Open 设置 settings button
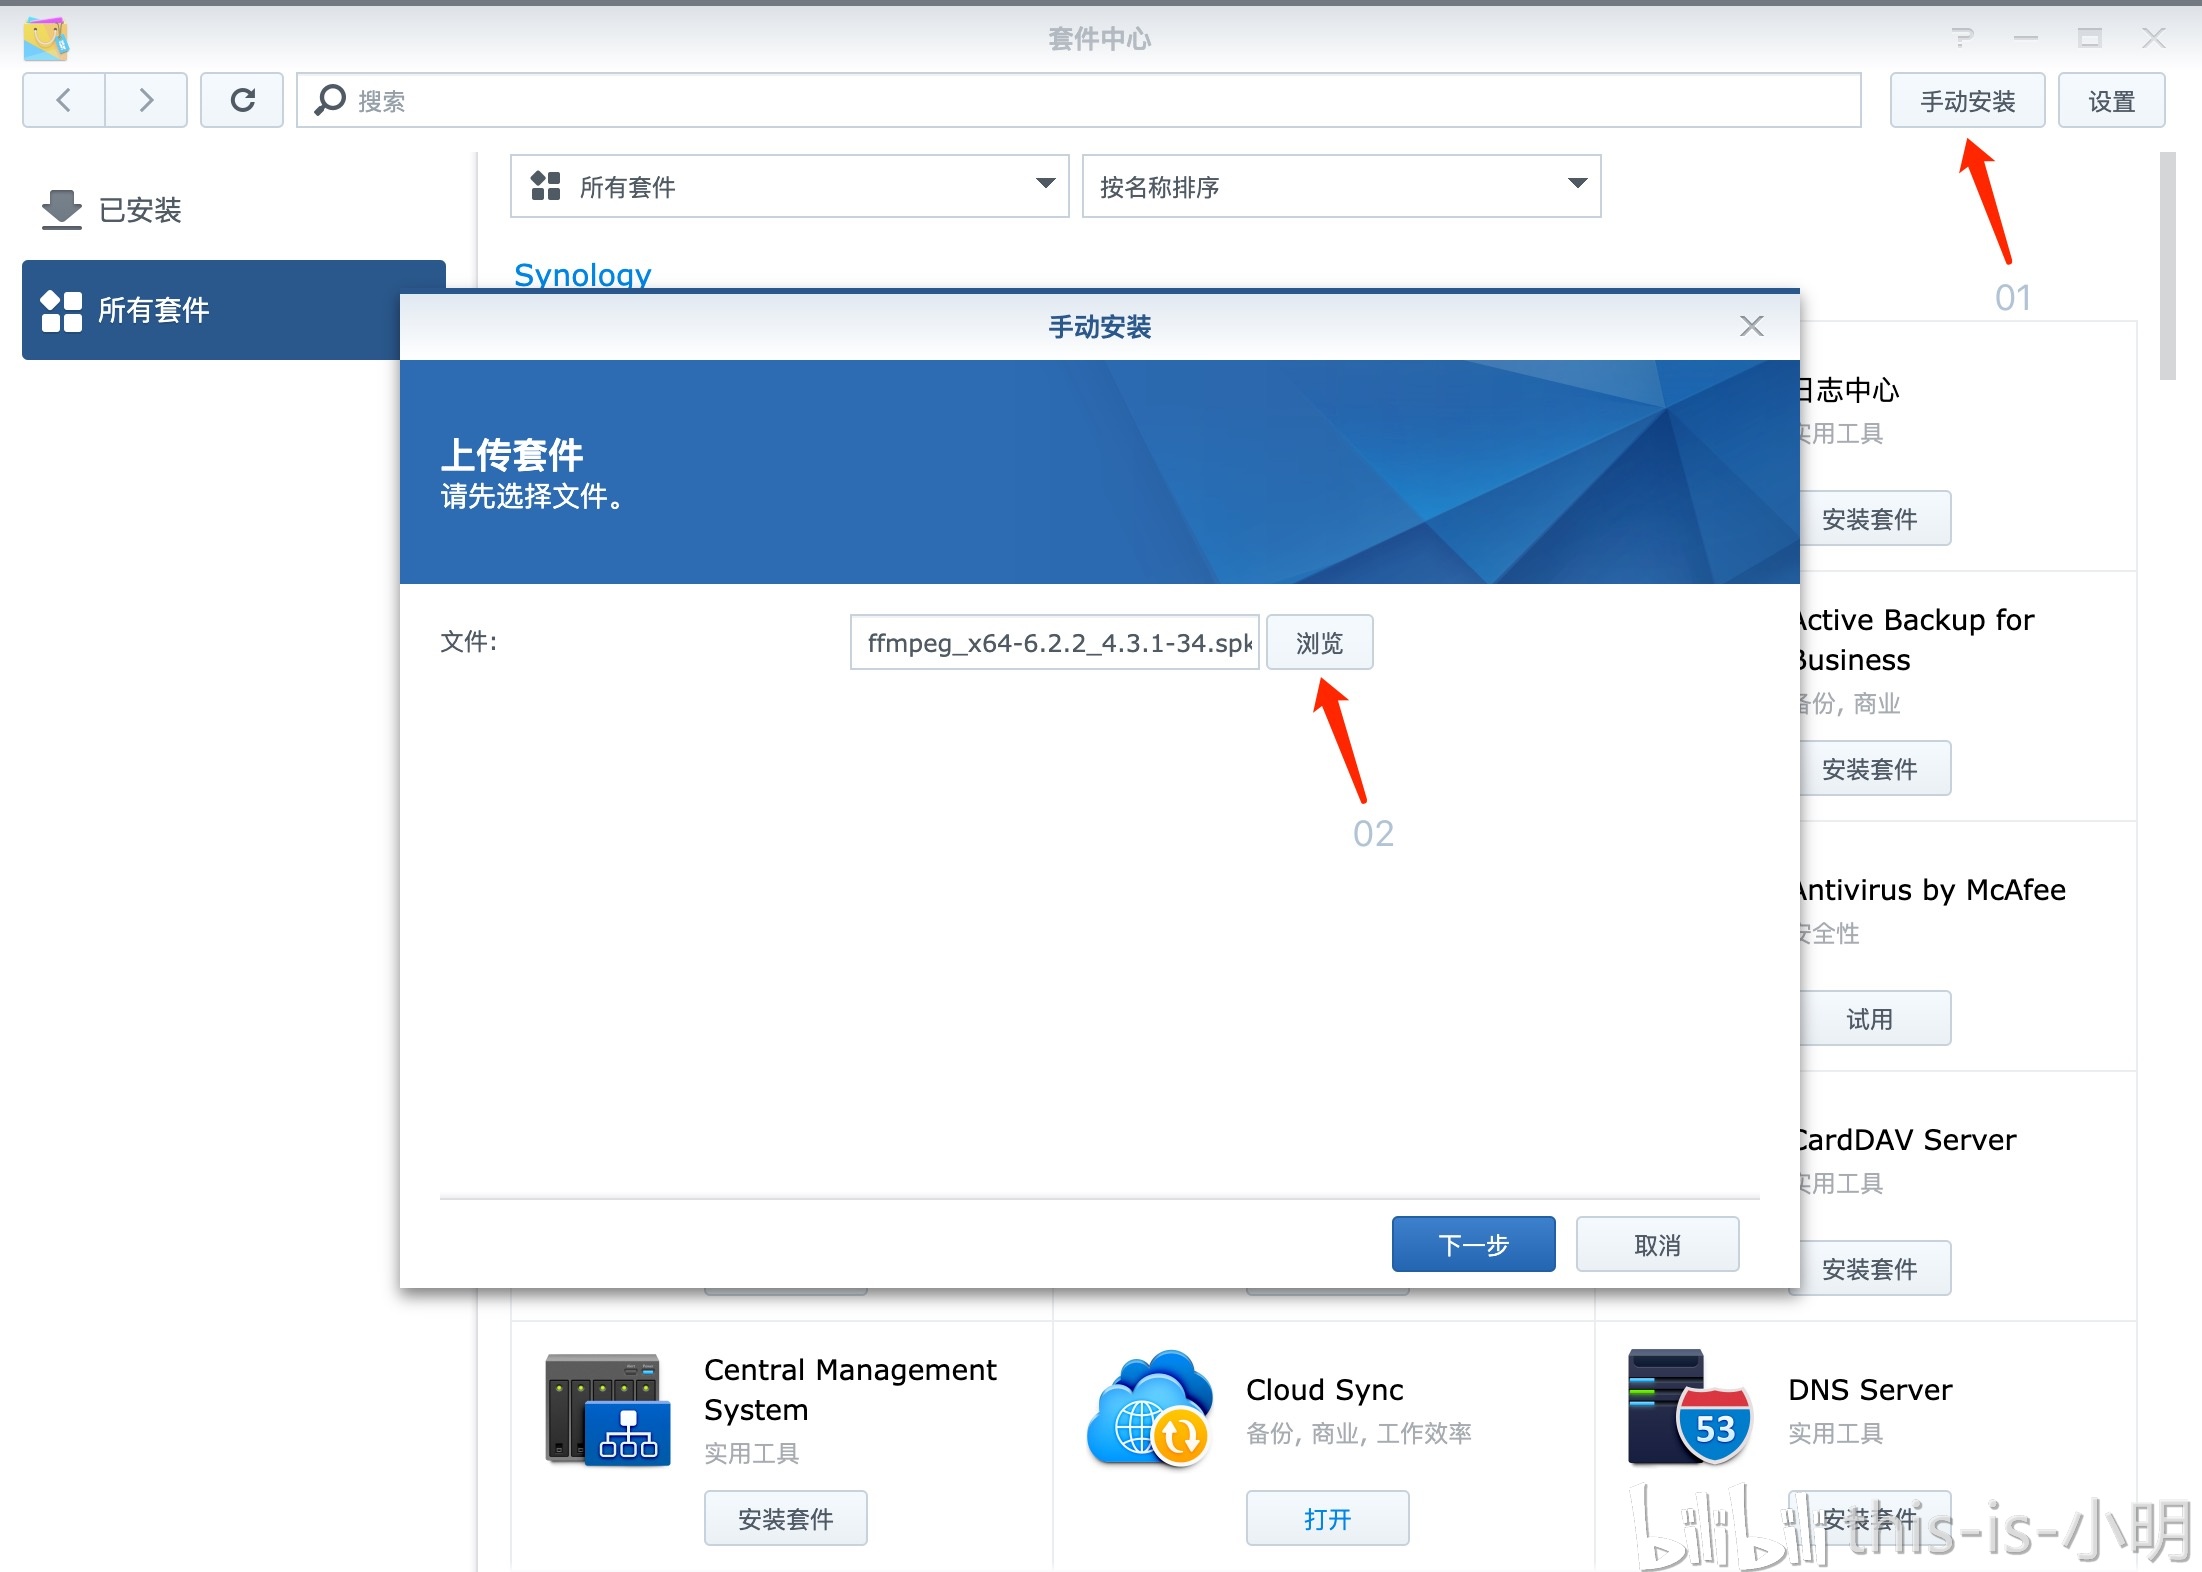2202x1572 pixels. [x=2111, y=101]
